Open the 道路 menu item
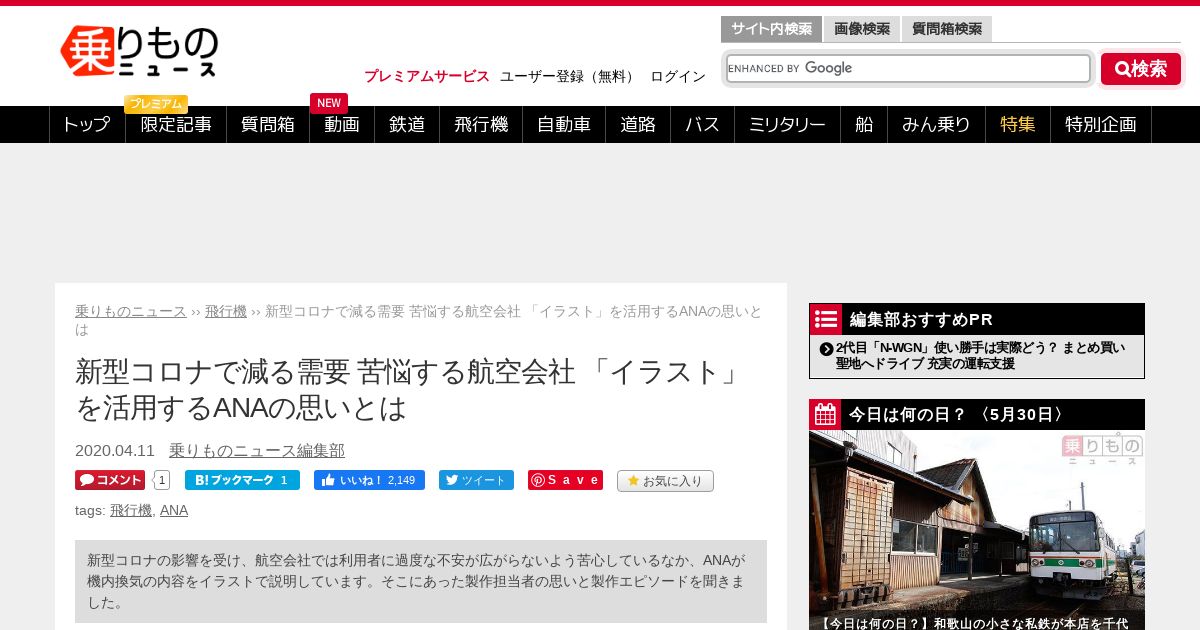The image size is (1200, 630). pos(638,124)
